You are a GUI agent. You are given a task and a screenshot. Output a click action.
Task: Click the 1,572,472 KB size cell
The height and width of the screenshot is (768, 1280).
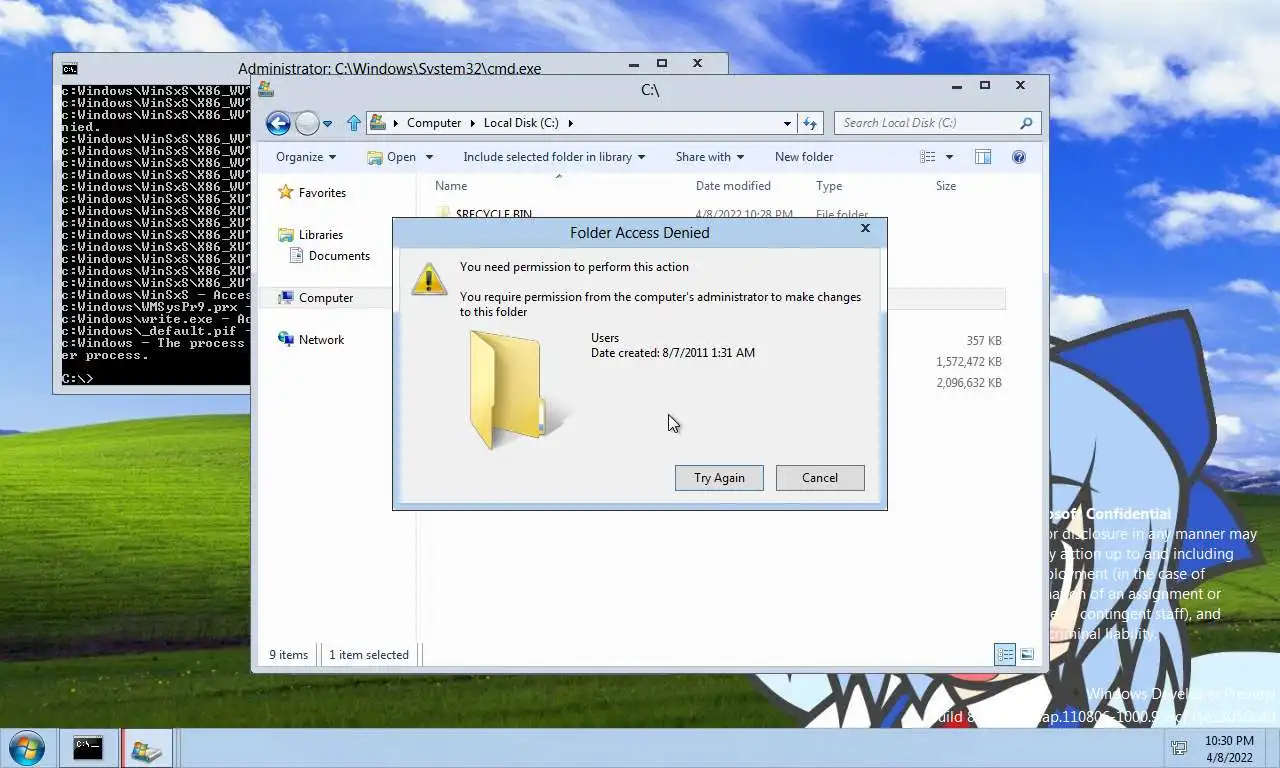[x=969, y=362]
